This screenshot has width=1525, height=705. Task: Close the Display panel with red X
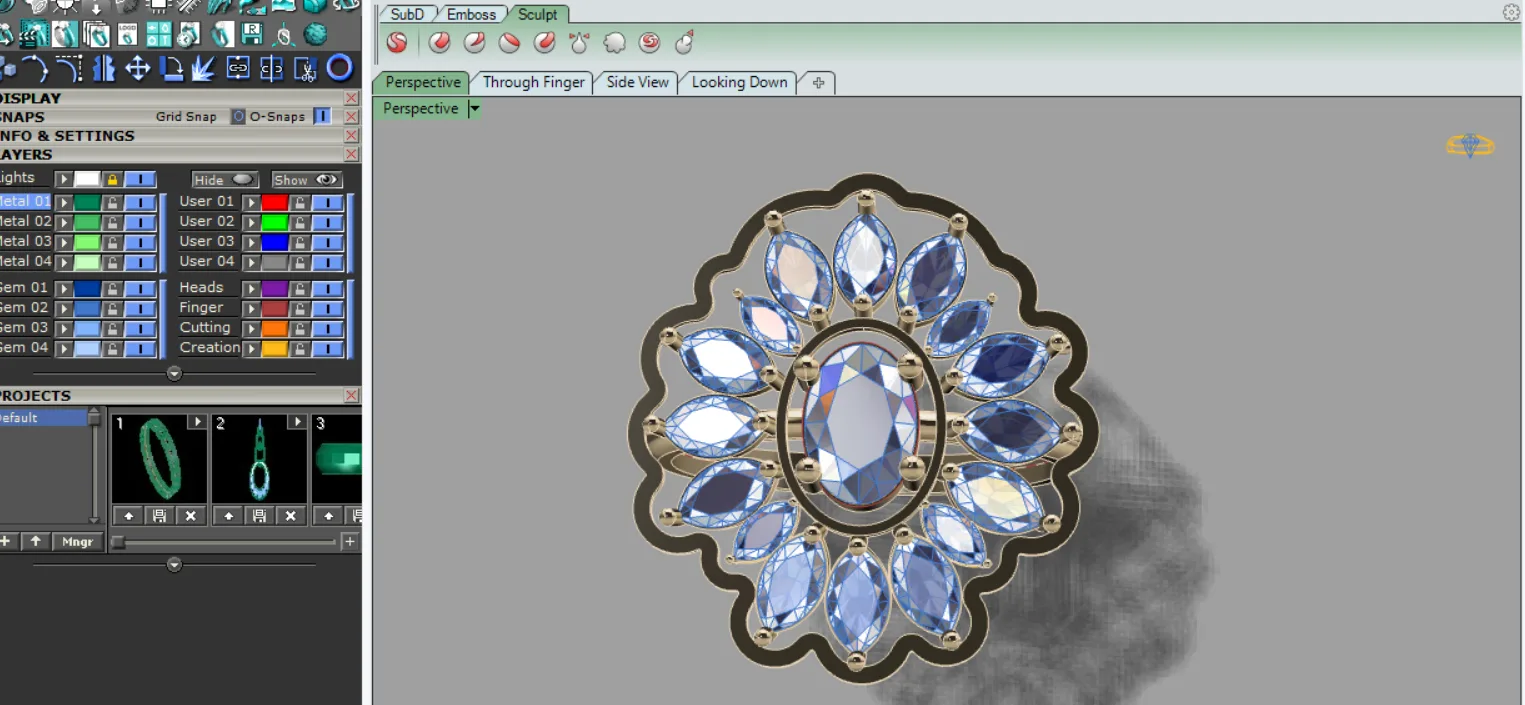tap(351, 98)
